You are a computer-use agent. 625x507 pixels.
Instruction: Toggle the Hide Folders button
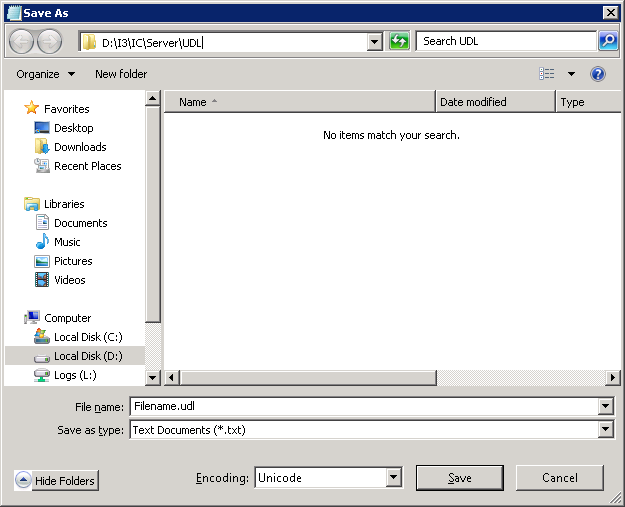click(56, 481)
